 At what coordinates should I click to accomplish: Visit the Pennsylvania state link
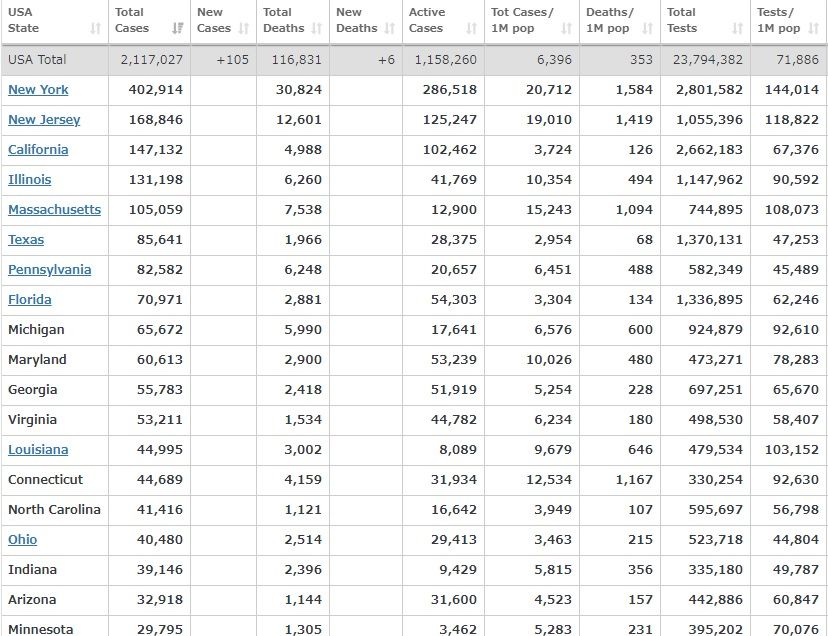point(49,270)
